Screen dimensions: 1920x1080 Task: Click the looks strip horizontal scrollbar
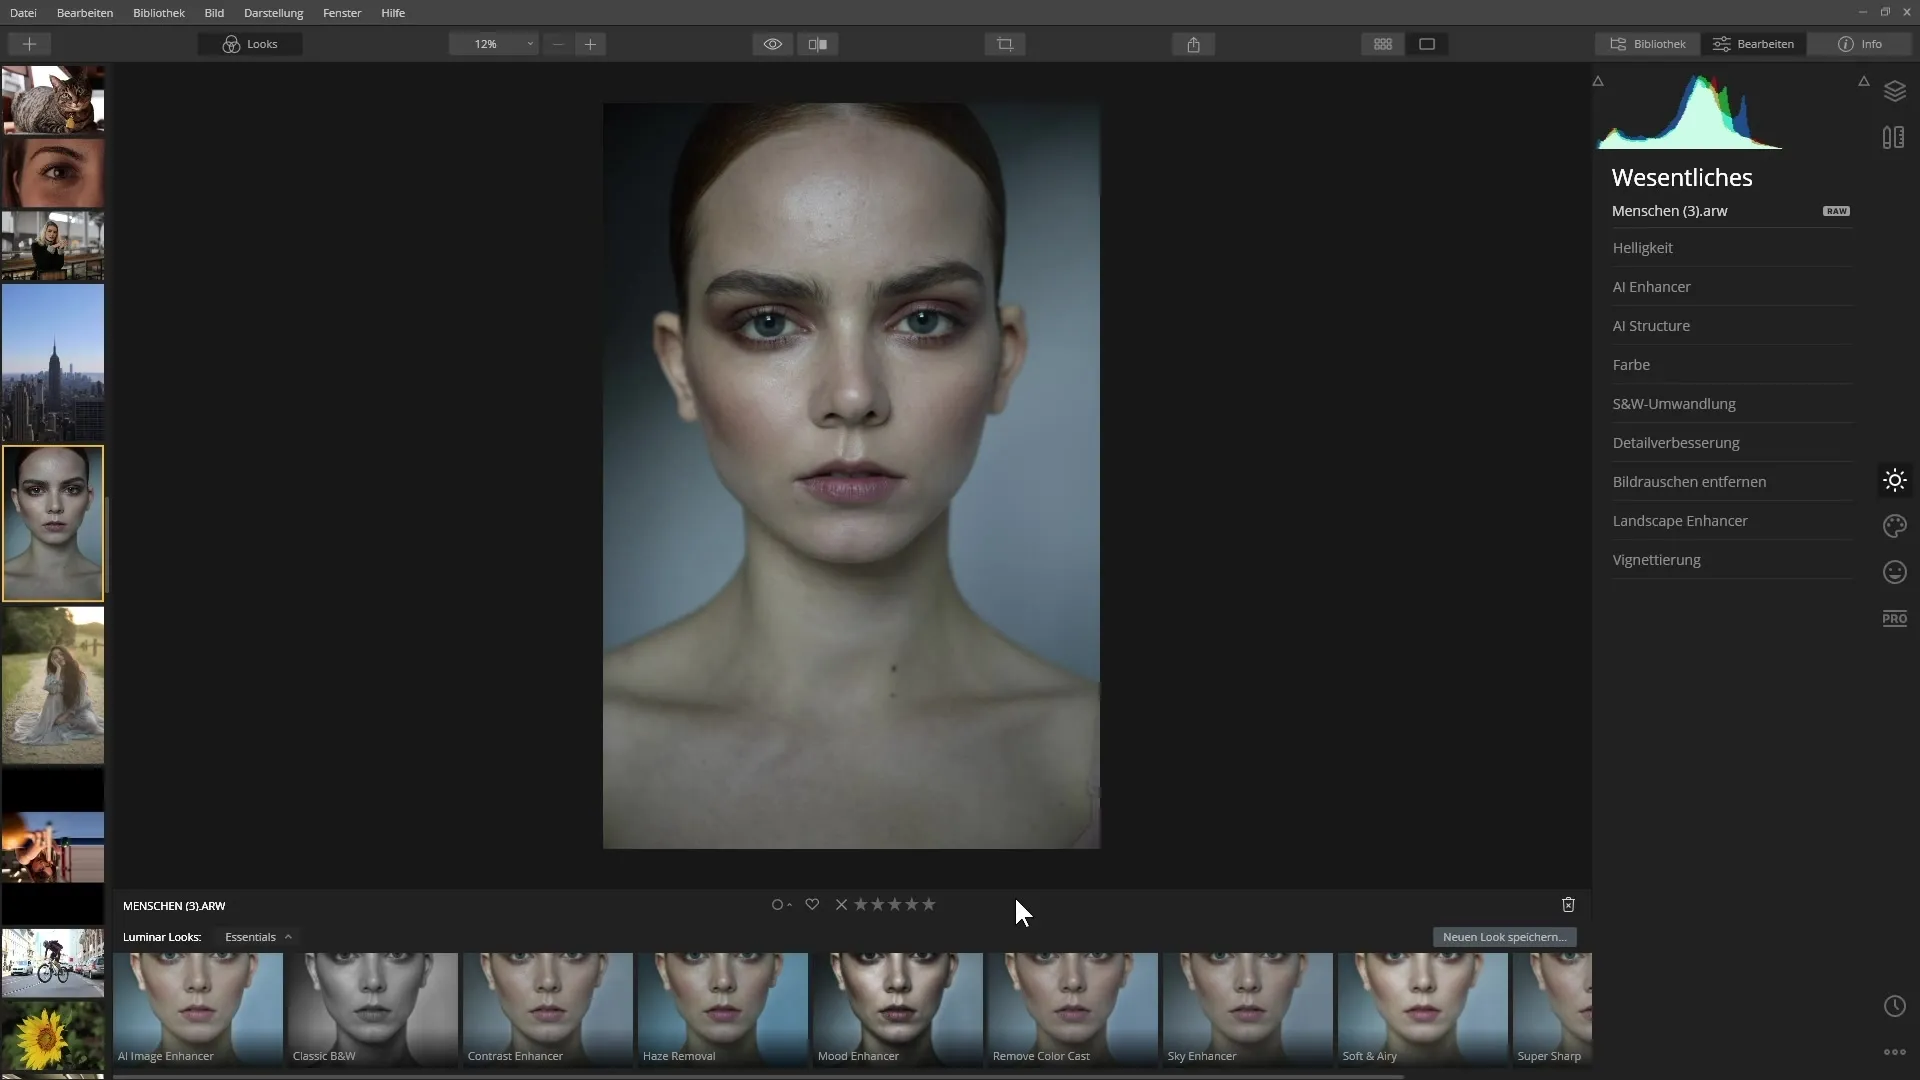click(x=759, y=1076)
